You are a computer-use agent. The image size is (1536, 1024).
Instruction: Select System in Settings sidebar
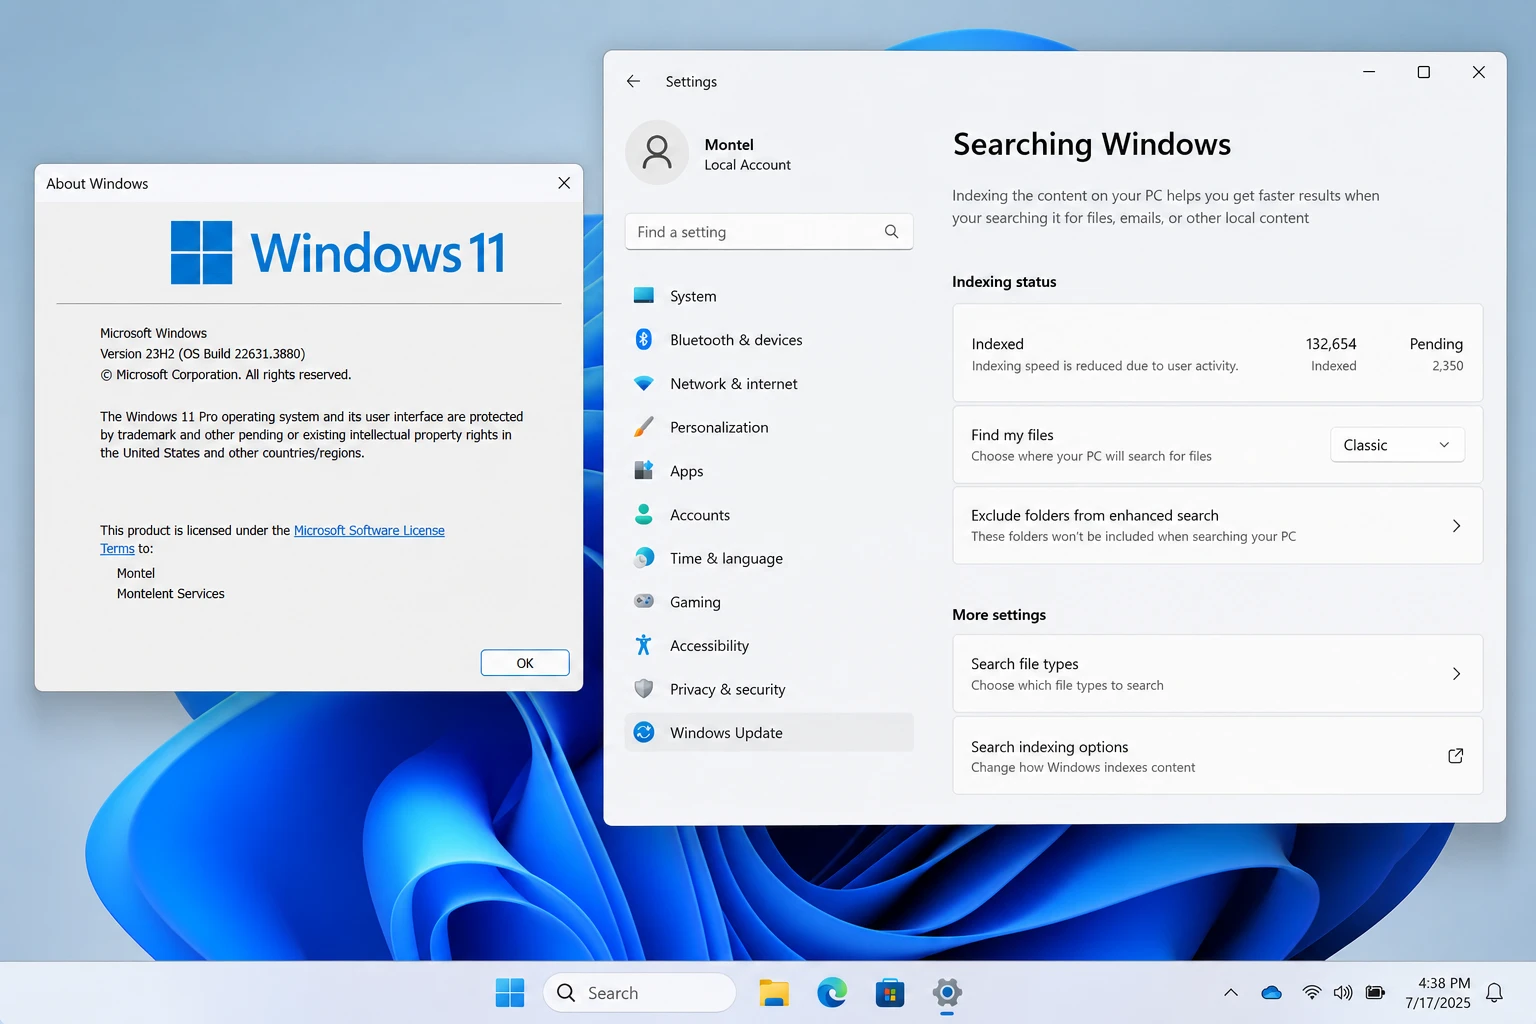[769, 296]
